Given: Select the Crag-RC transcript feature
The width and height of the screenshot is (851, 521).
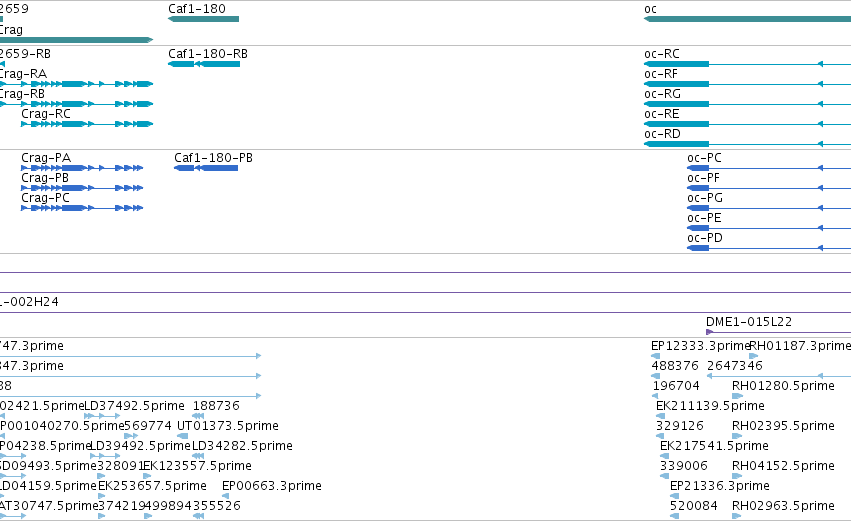Looking at the screenshot, I should tap(87, 124).
